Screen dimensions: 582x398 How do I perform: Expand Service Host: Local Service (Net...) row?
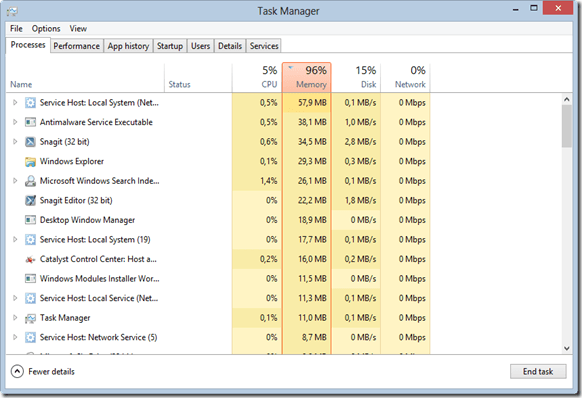tap(15, 298)
